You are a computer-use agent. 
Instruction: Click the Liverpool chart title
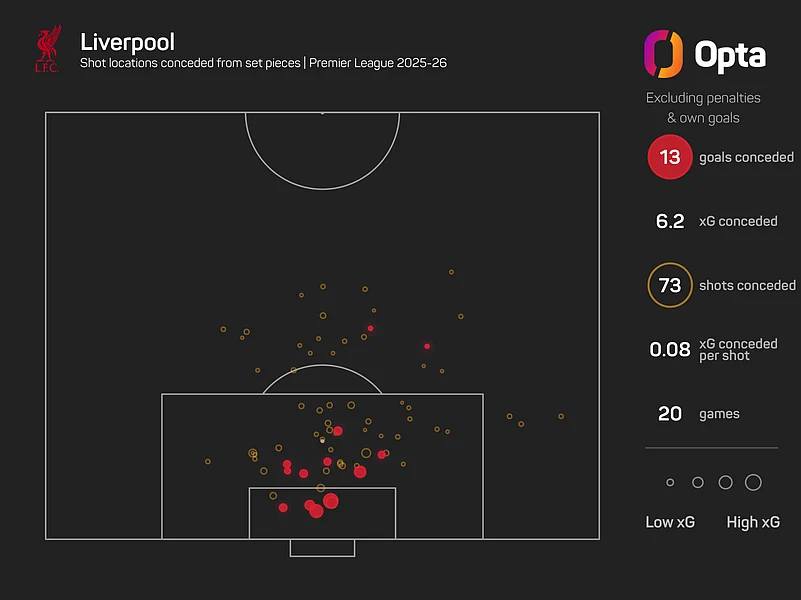pos(127,42)
